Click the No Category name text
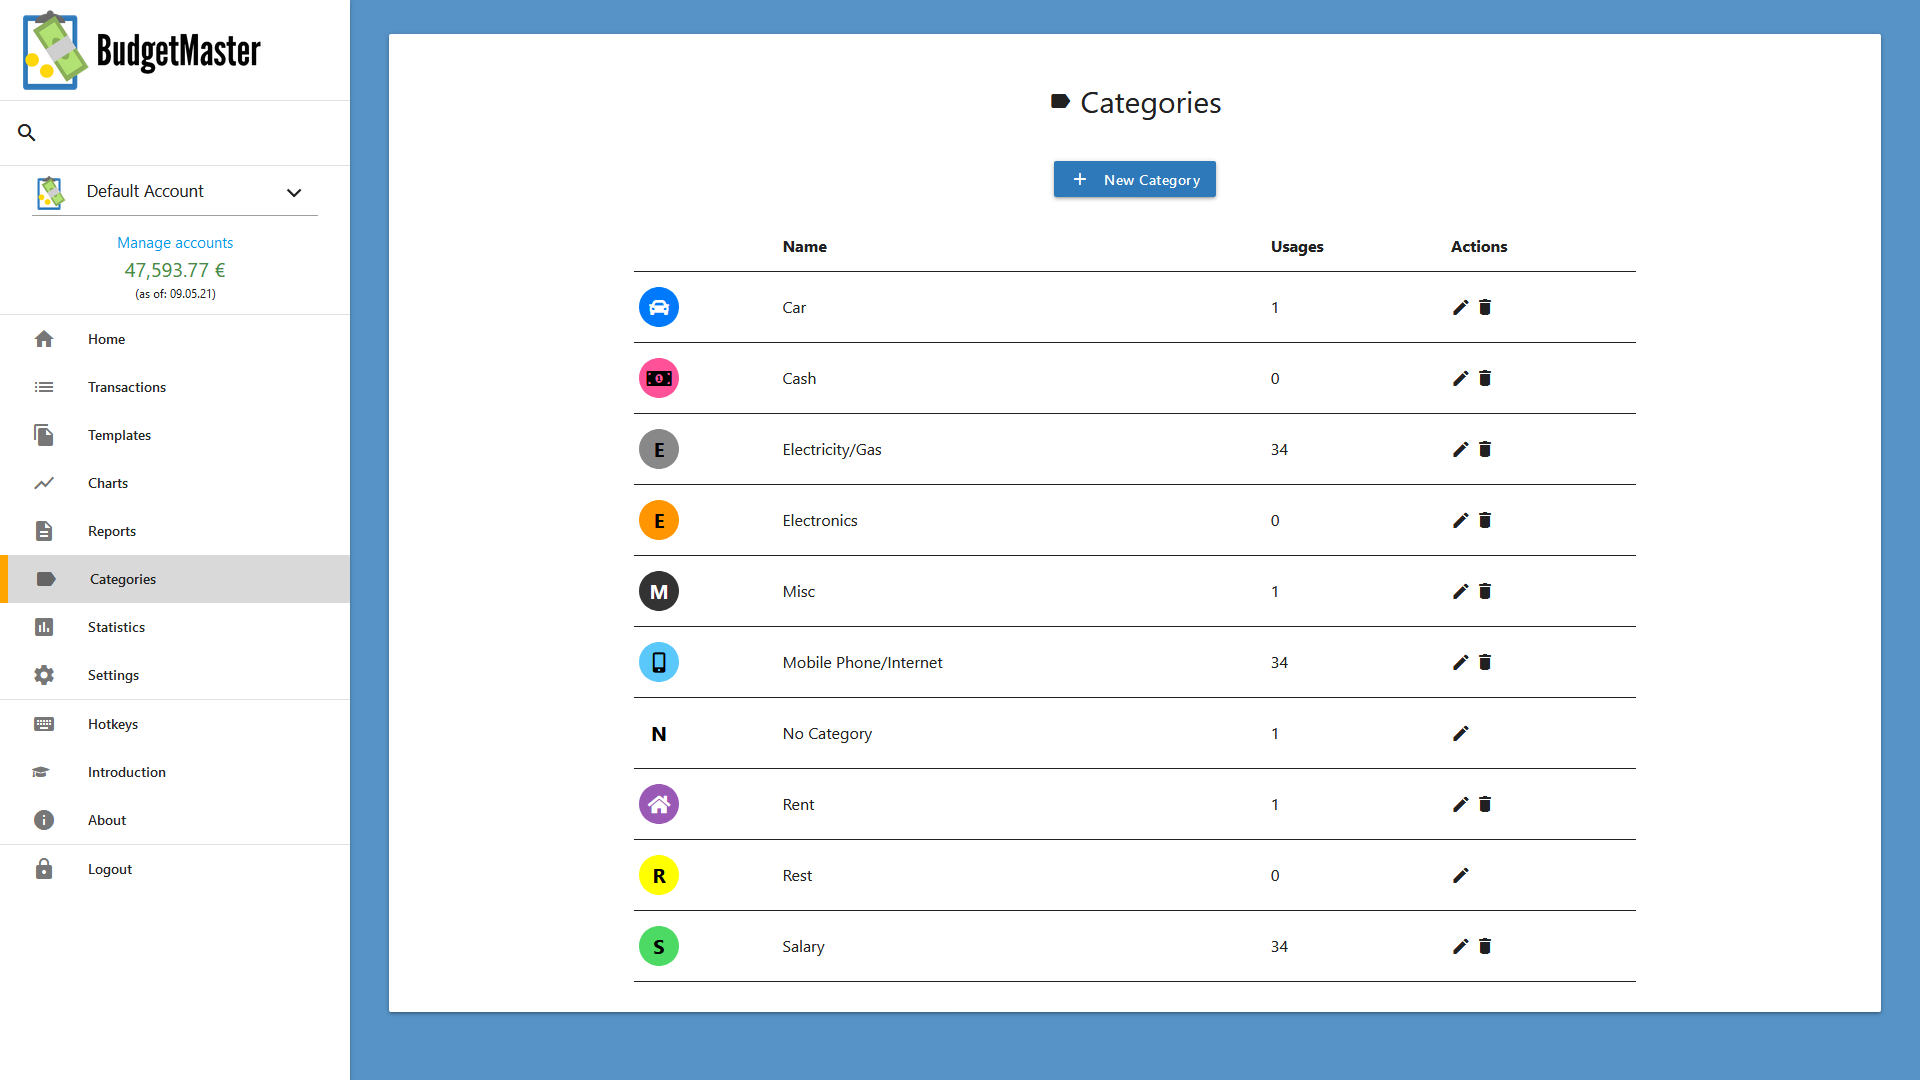 click(x=827, y=733)
